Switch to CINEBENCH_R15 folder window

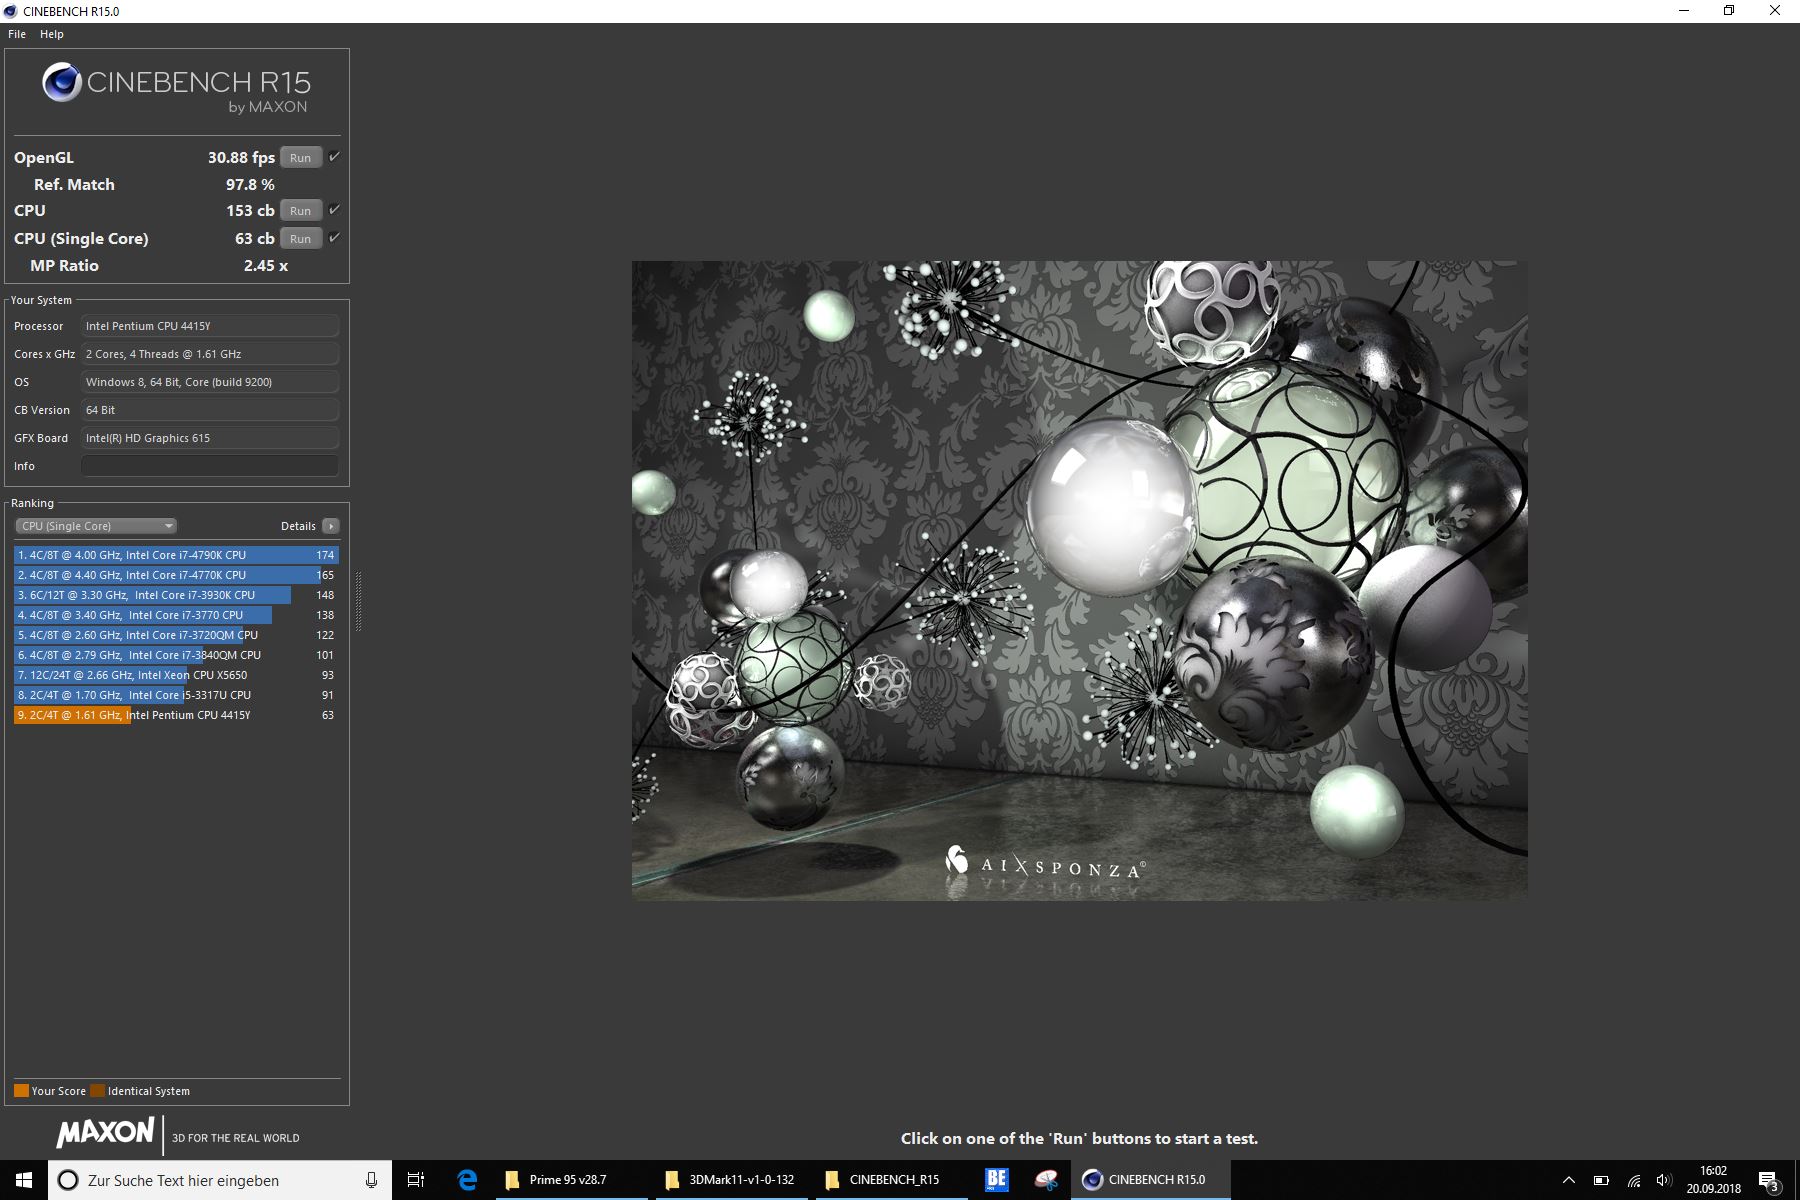coord(891,1180)
